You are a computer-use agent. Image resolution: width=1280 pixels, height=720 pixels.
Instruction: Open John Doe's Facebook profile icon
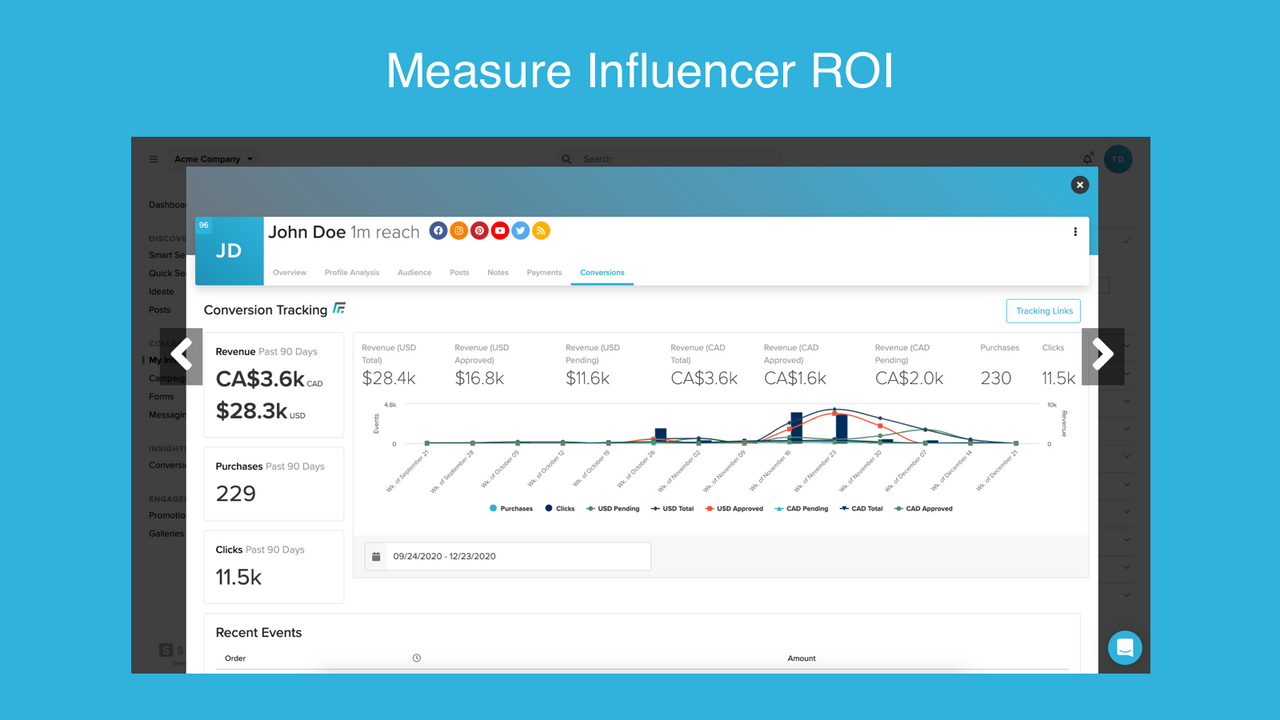coord(438,230)
